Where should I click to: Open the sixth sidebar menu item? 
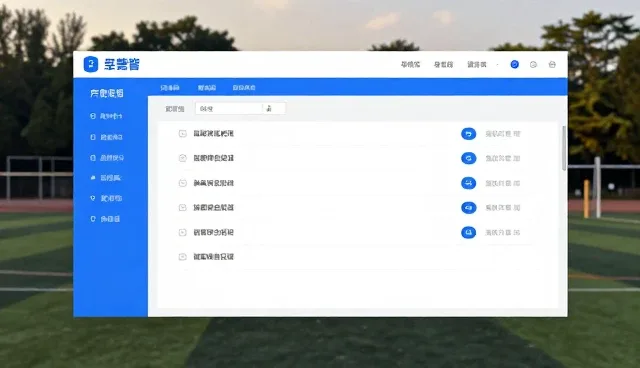(105, 219)
